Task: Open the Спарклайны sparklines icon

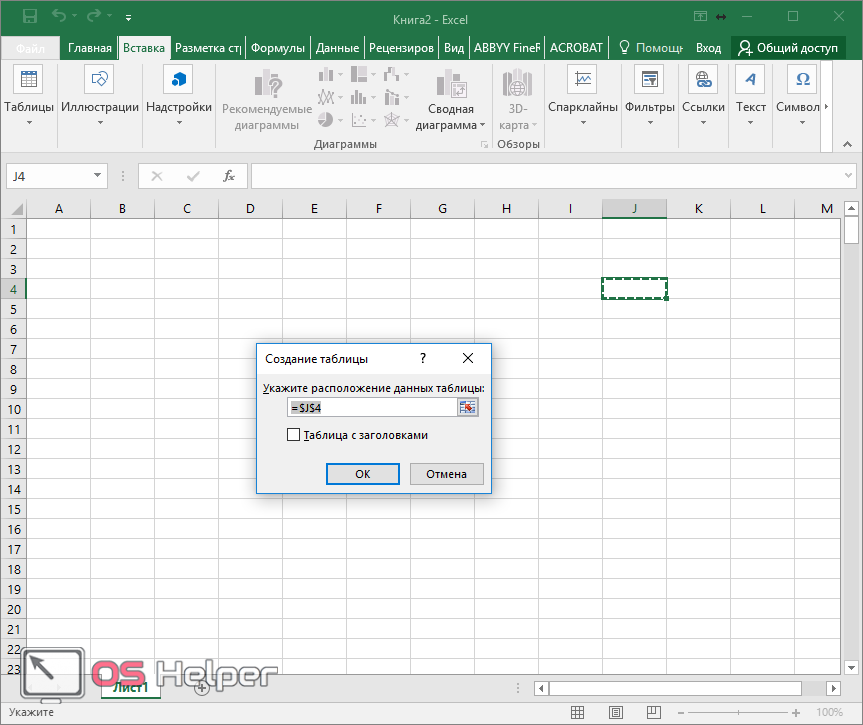Action: point(582,80)
